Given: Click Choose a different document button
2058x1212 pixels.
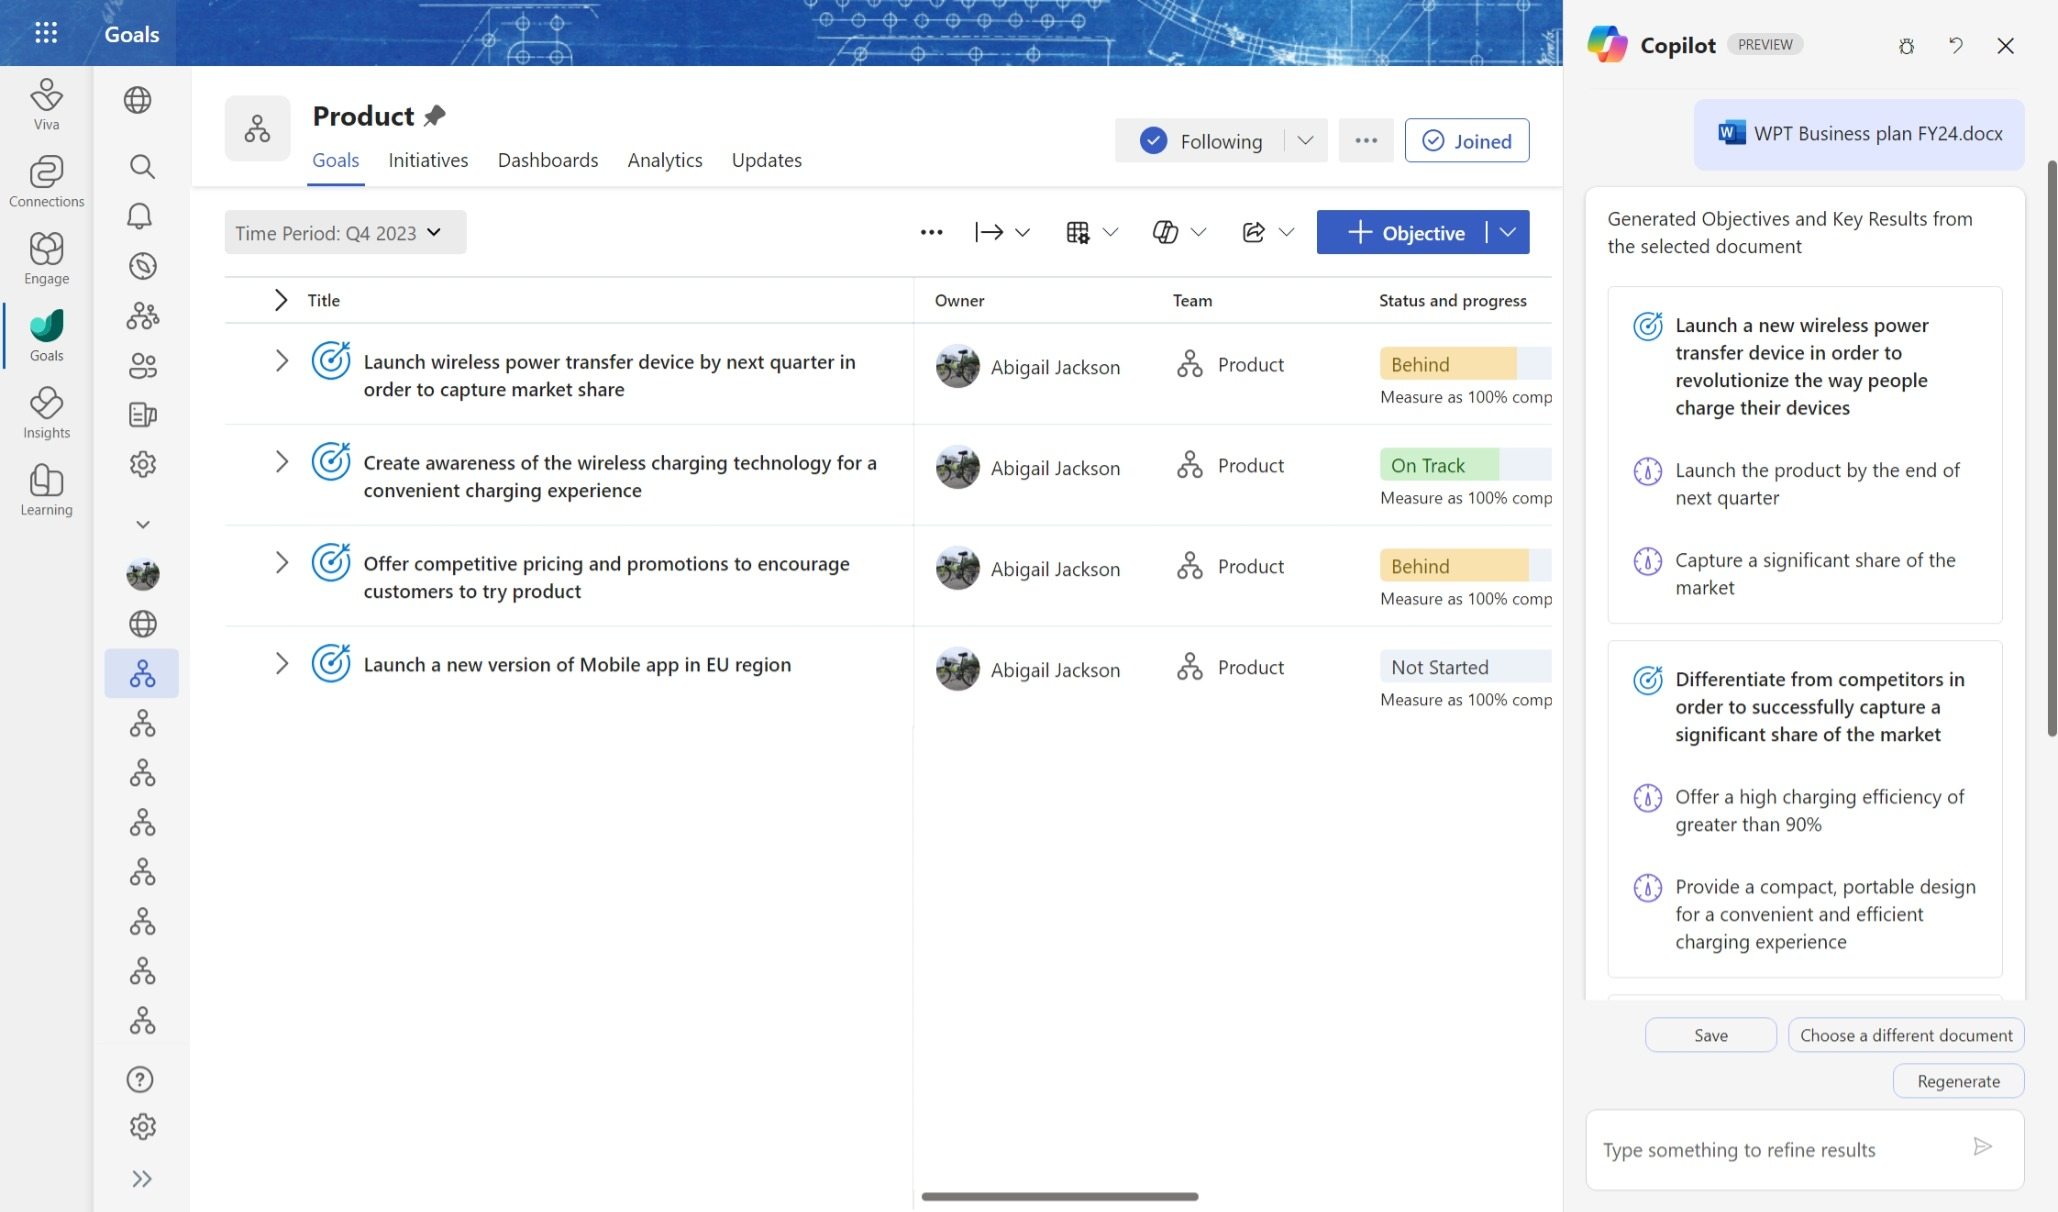Looking at the screenshot, I should tap(1907, 1035).
